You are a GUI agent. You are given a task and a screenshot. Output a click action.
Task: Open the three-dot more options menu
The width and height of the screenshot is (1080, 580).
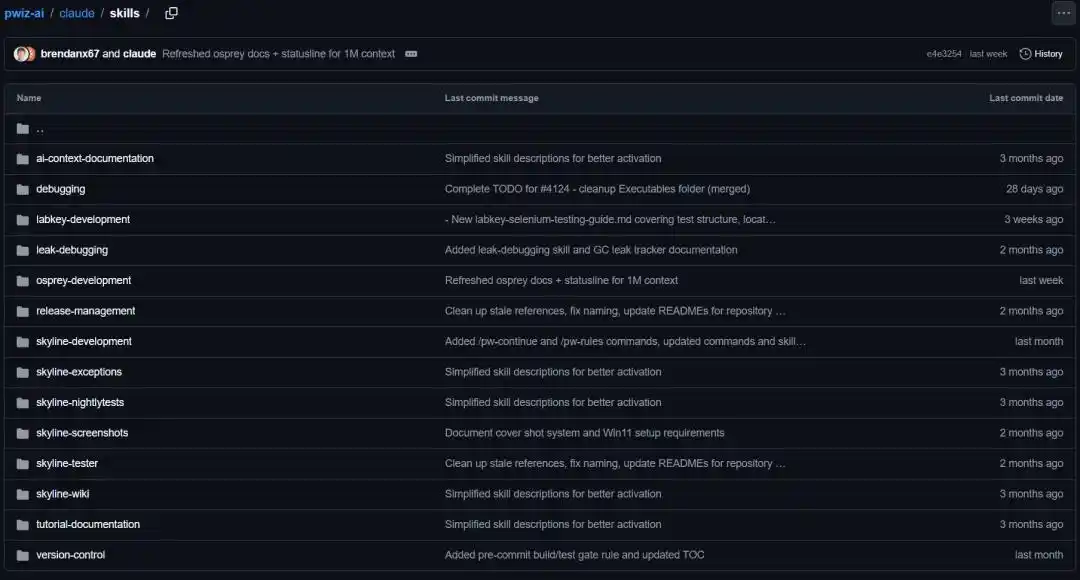coord(1062,13)
